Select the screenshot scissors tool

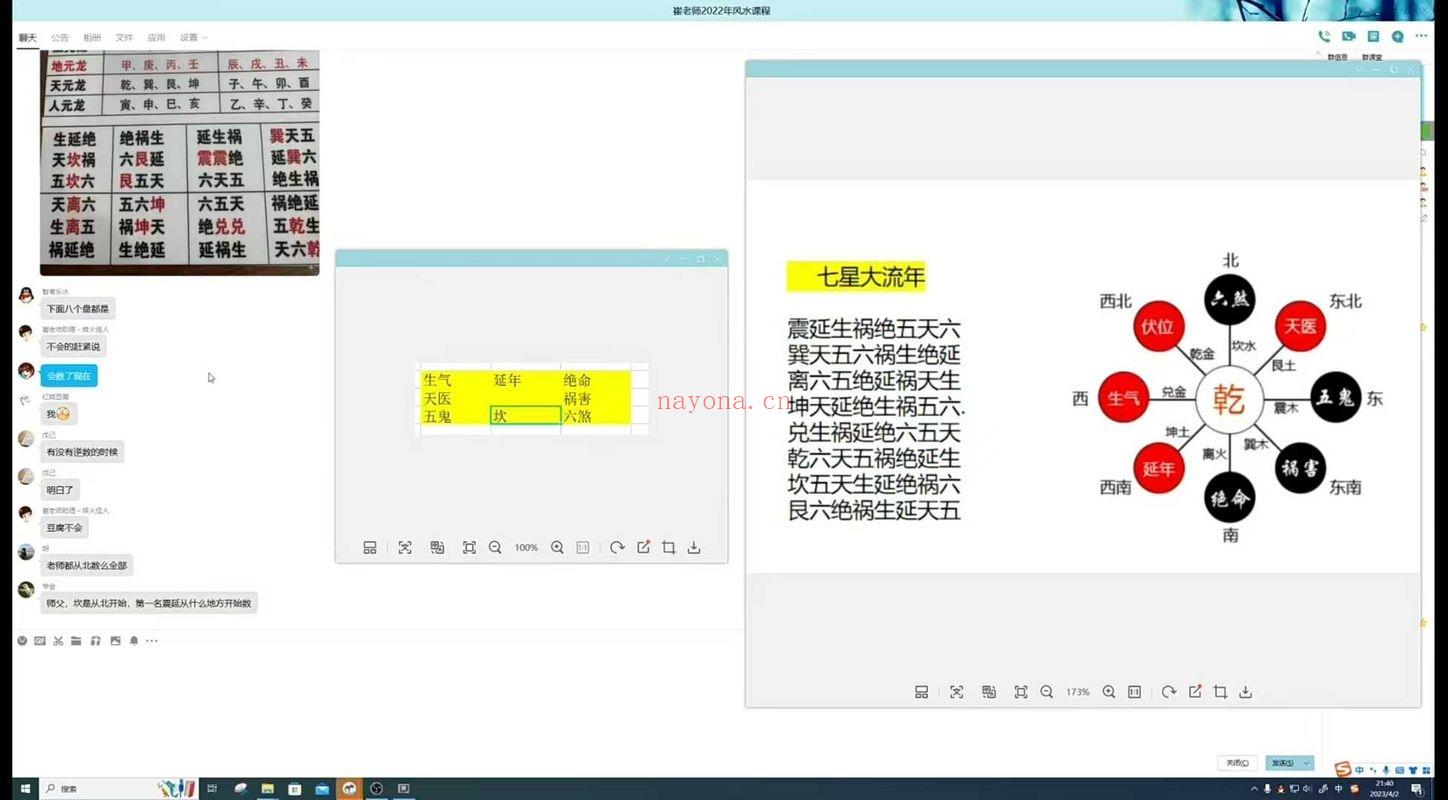(x=58, y=641)
